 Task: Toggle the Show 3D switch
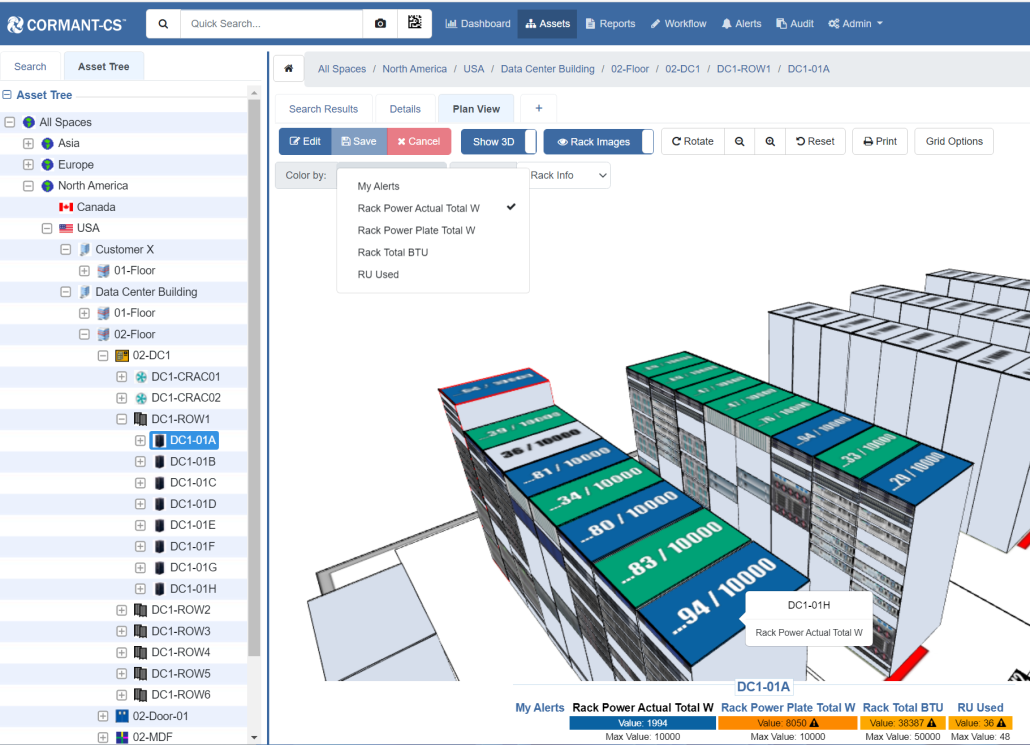pyautogui.click(x=498, y=142)
